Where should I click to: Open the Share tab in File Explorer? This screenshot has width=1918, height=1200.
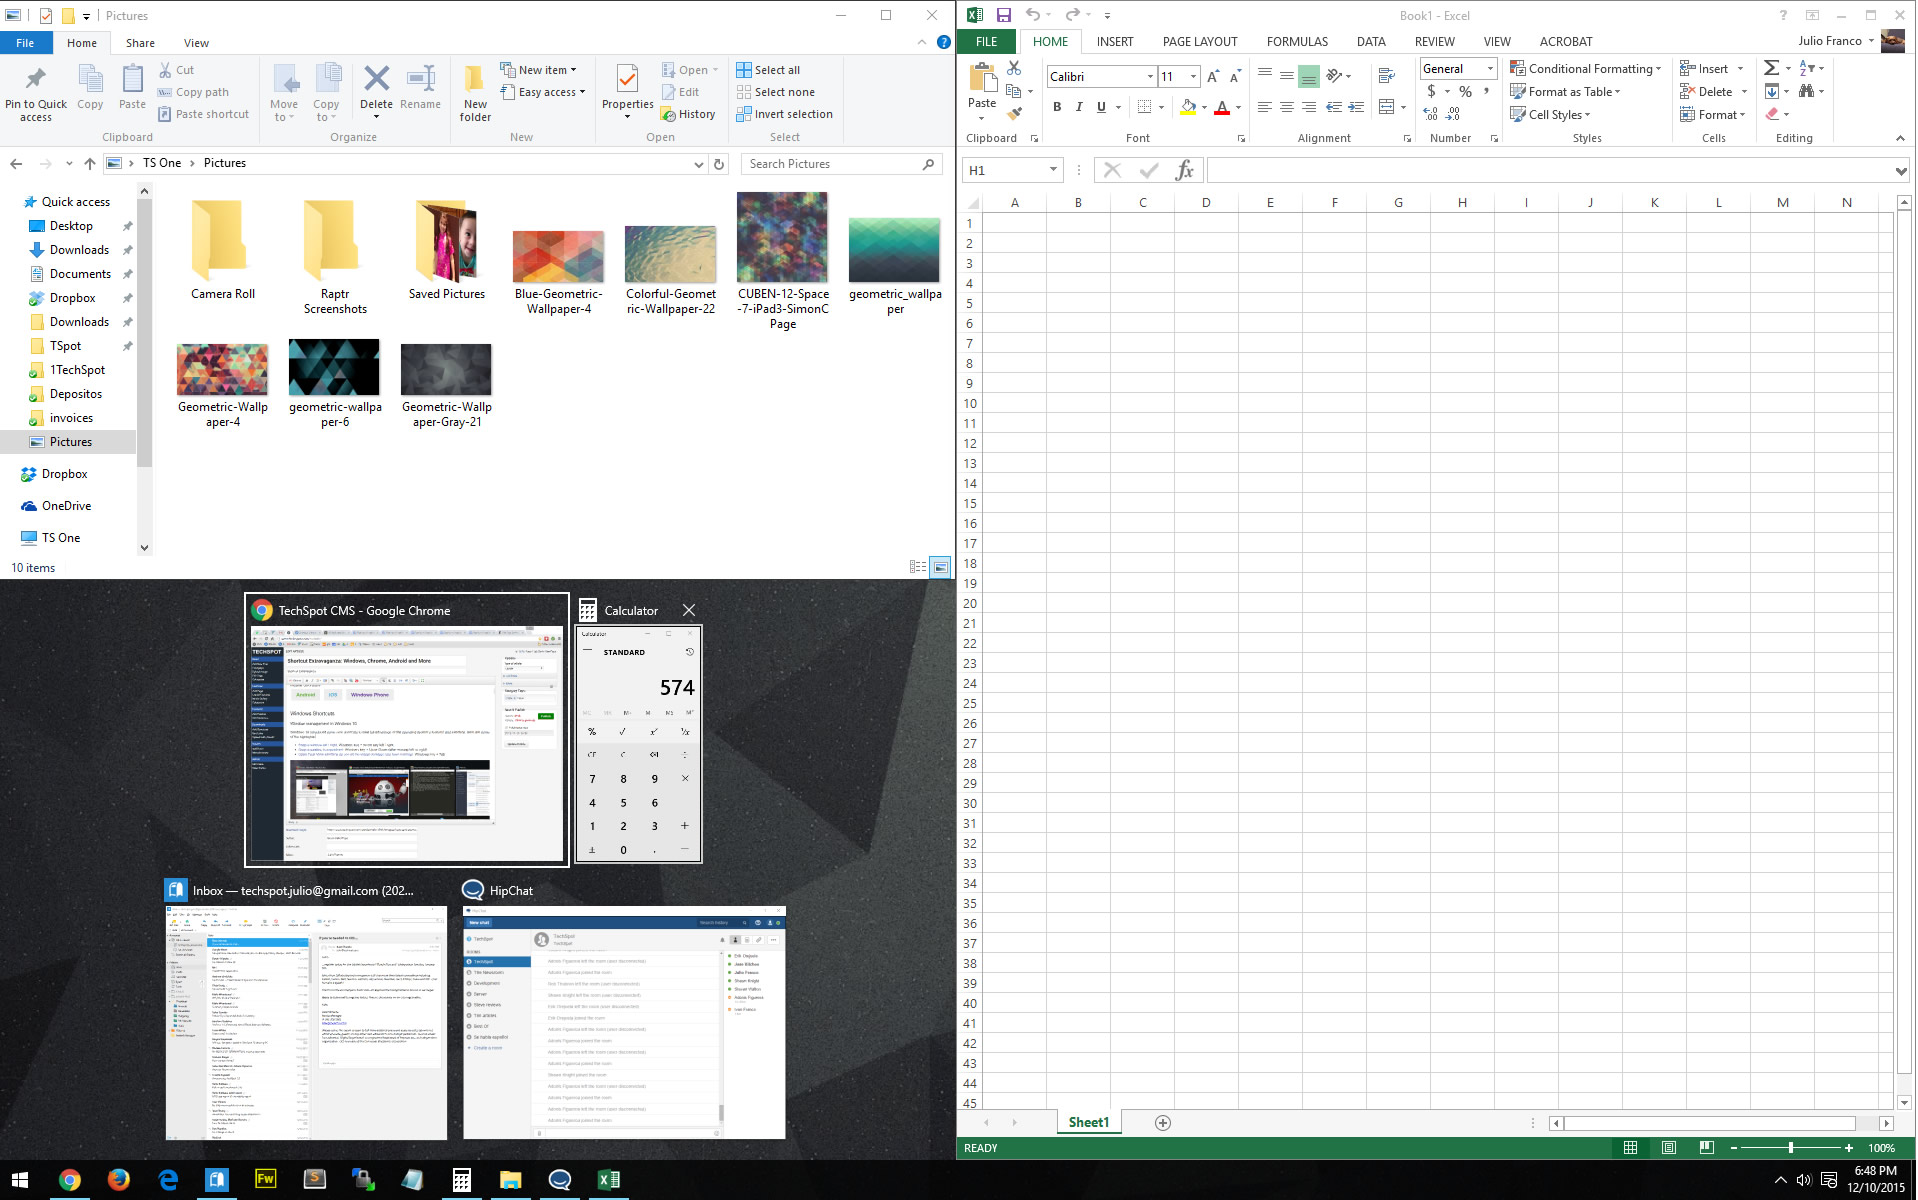(x=140, y=43)
